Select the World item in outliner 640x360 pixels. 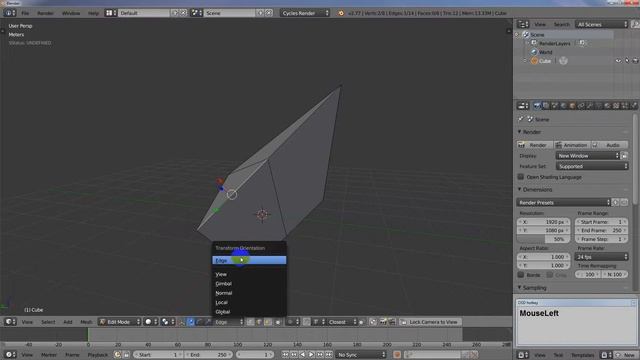[x=545, y=52]
